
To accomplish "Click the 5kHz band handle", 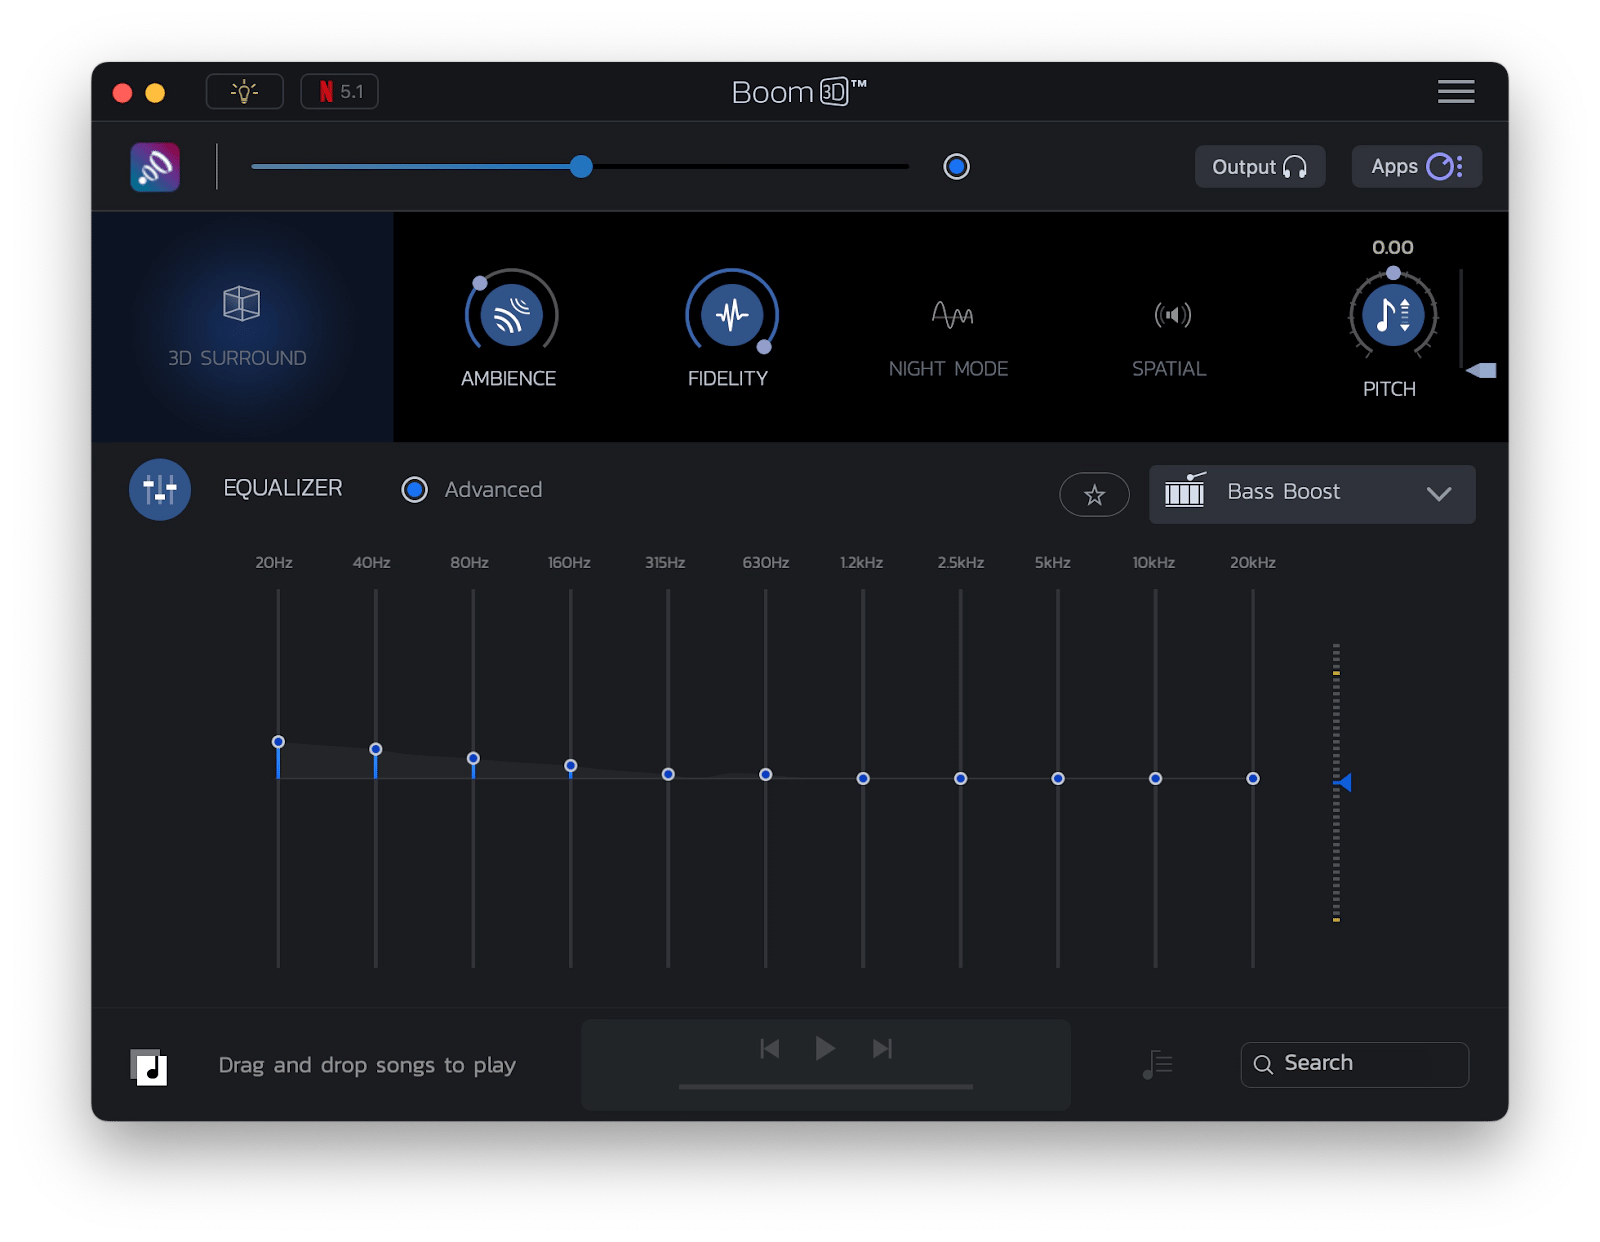I will point(1058,778).
